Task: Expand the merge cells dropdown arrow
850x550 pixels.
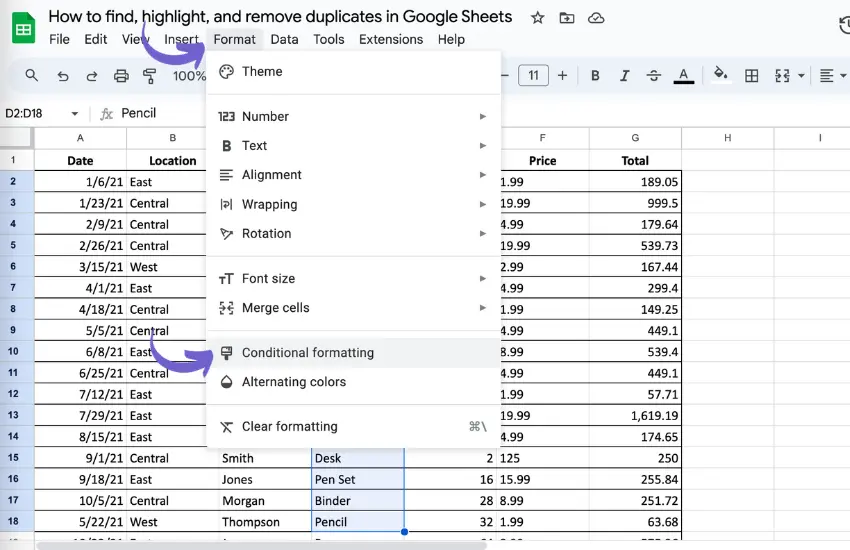Action: 801,76
